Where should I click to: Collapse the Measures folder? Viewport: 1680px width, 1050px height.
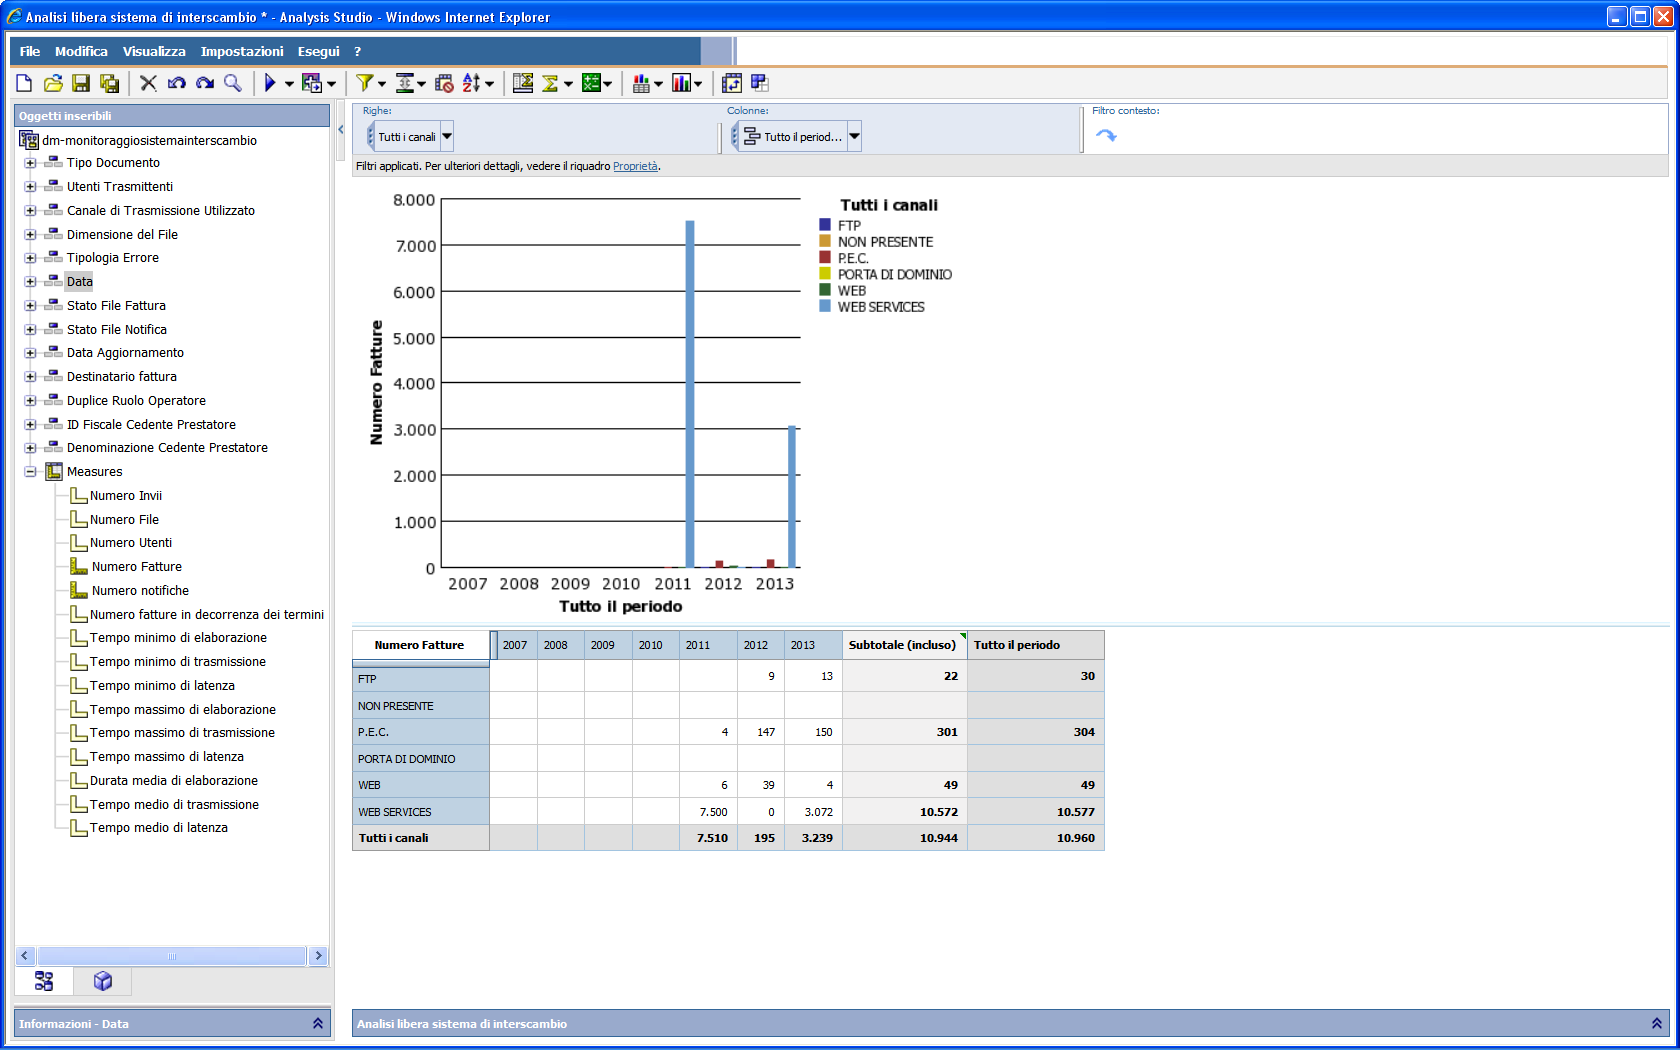point(30,472)
